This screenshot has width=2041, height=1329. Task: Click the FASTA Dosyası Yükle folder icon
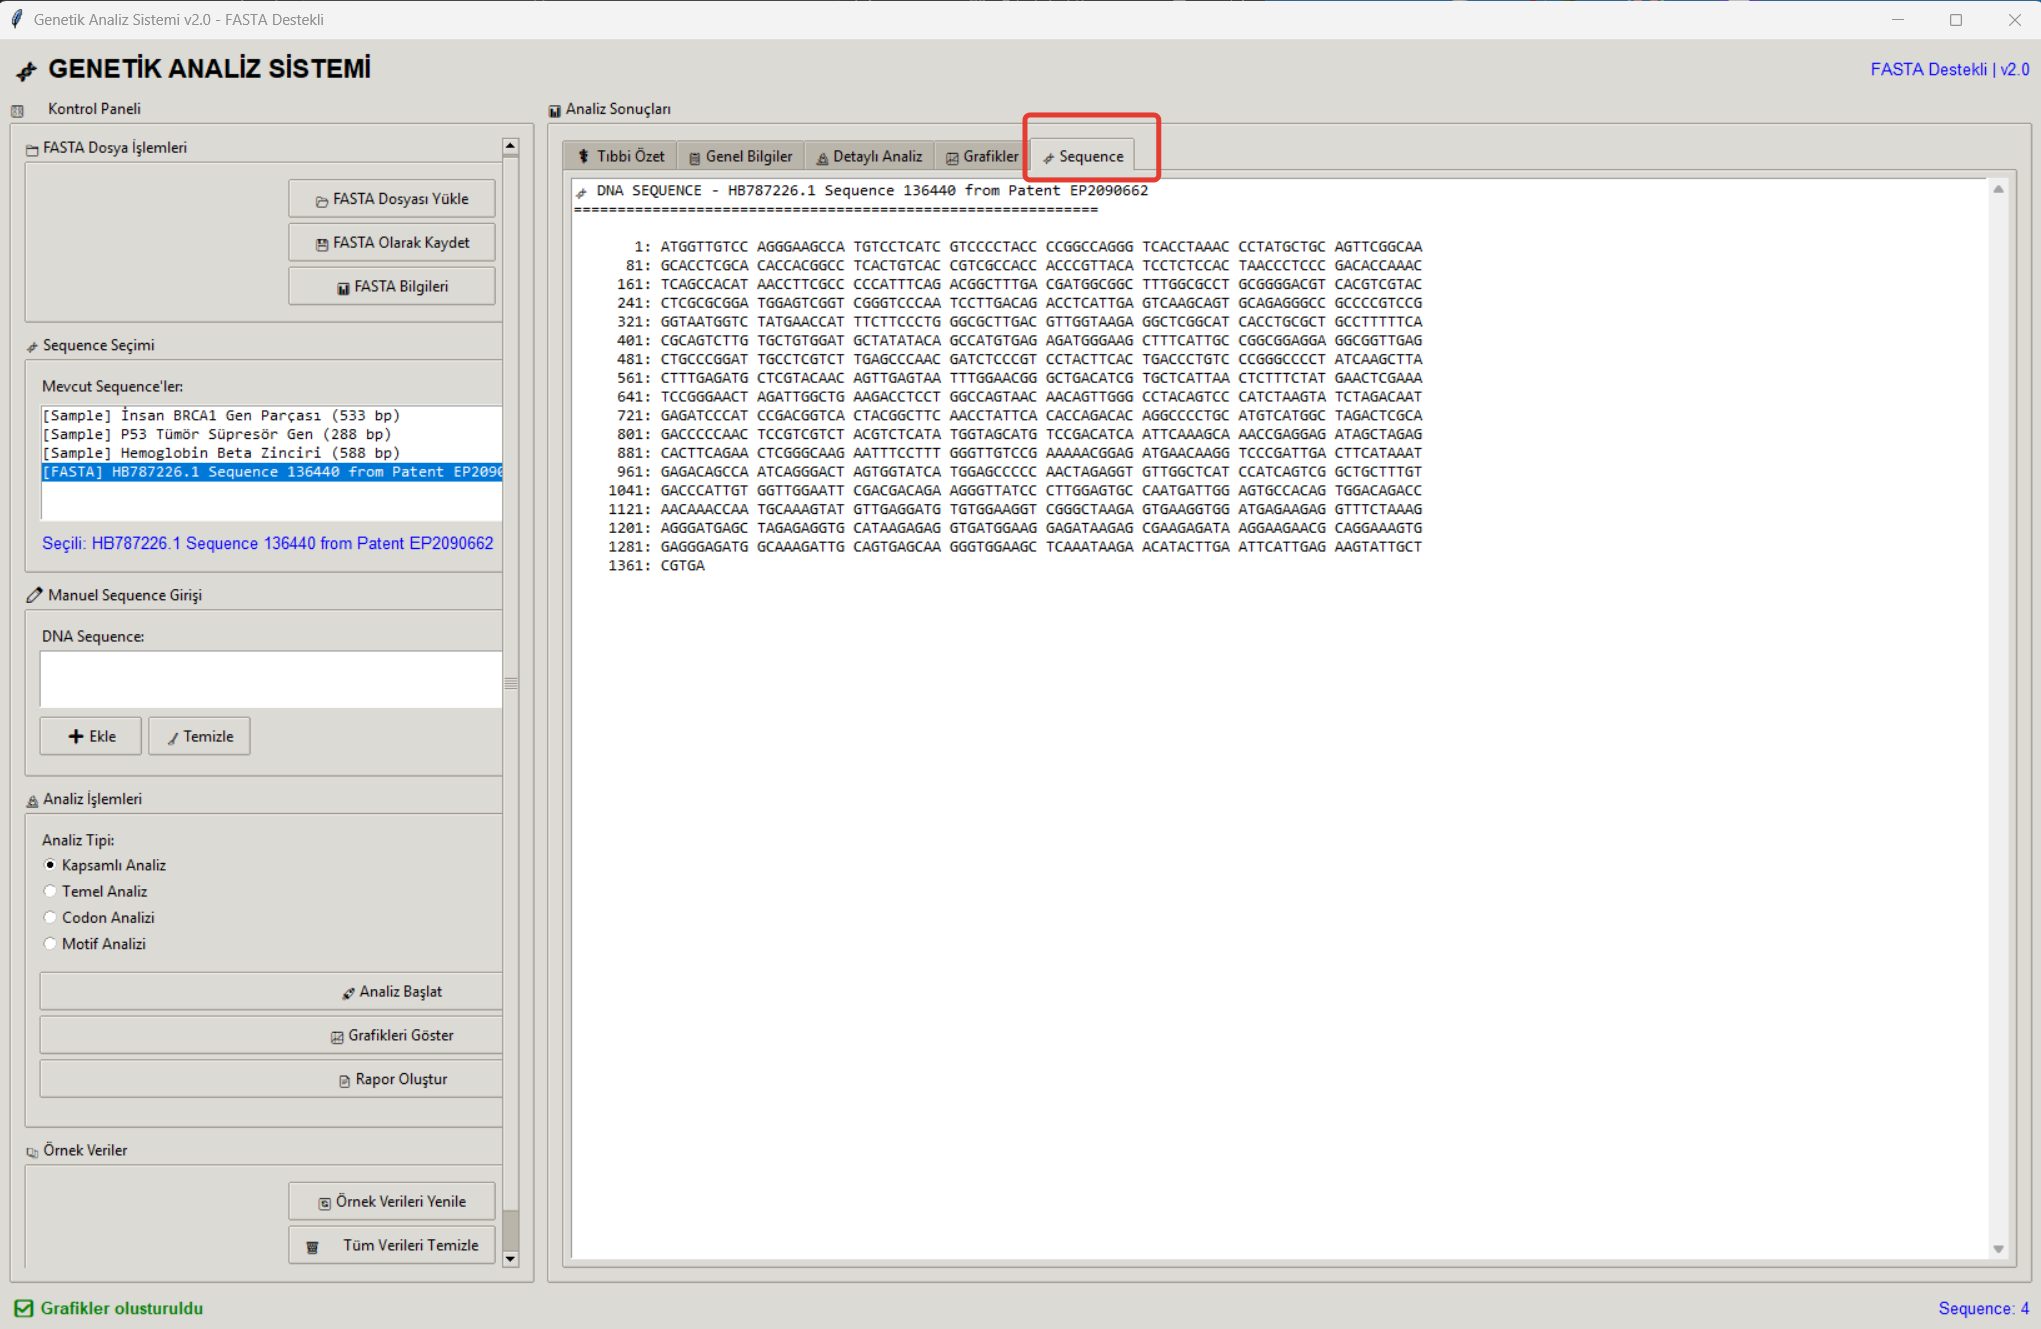click(x=321, y=200)
